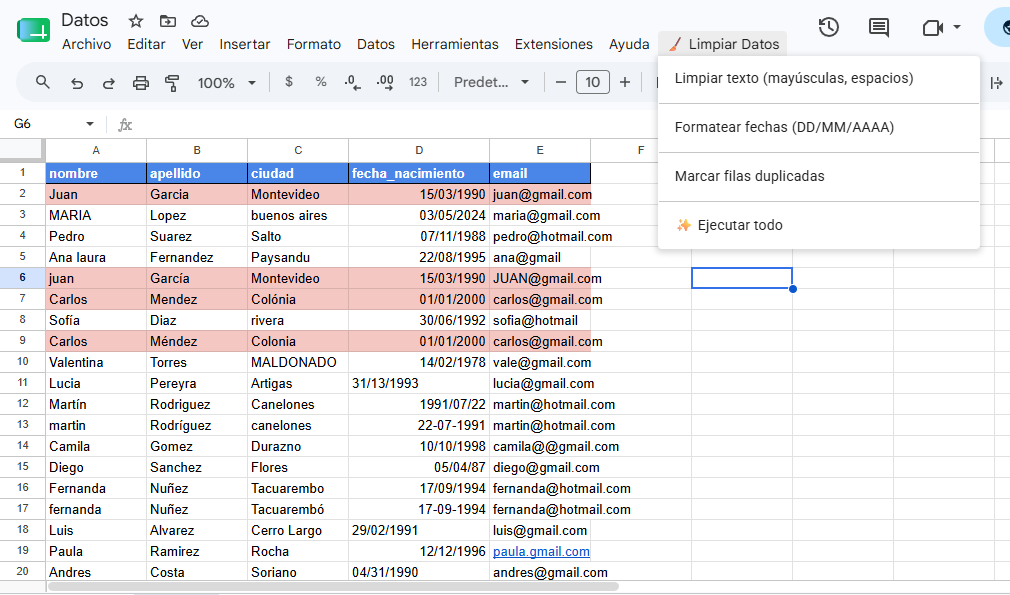Screen dimensions: 1010x595
Task: Activate paint format tool
Action: pyautogui.click(x=172, y=83)
